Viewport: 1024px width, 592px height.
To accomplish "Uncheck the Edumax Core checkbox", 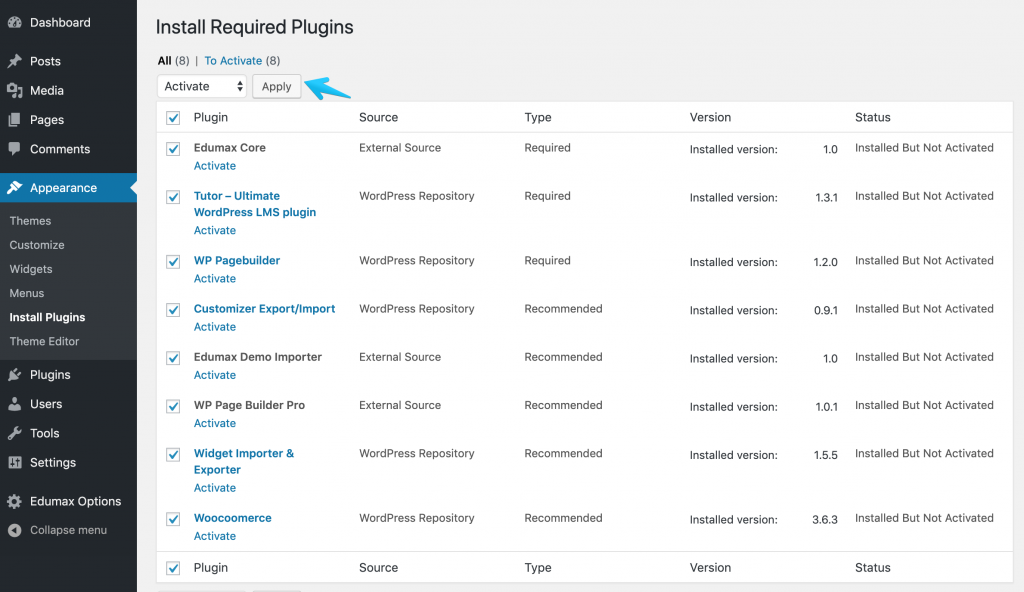I will tap(173, 149).
